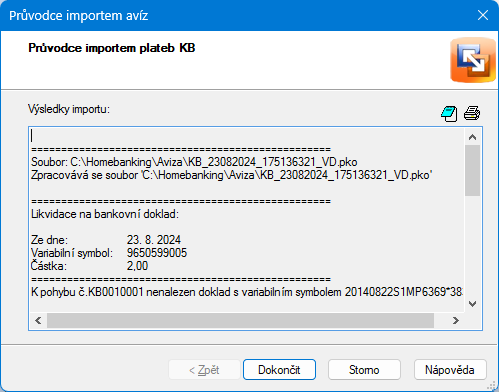
Task: Click the Storno button
Action: [x=364, y=370]
